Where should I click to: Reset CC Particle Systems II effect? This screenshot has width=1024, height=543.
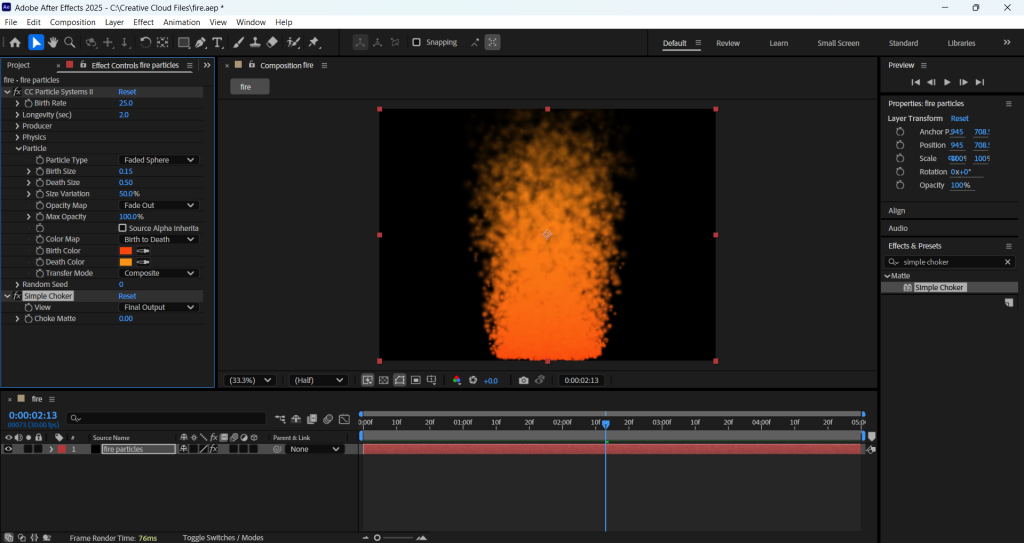(x=127, y=92)
